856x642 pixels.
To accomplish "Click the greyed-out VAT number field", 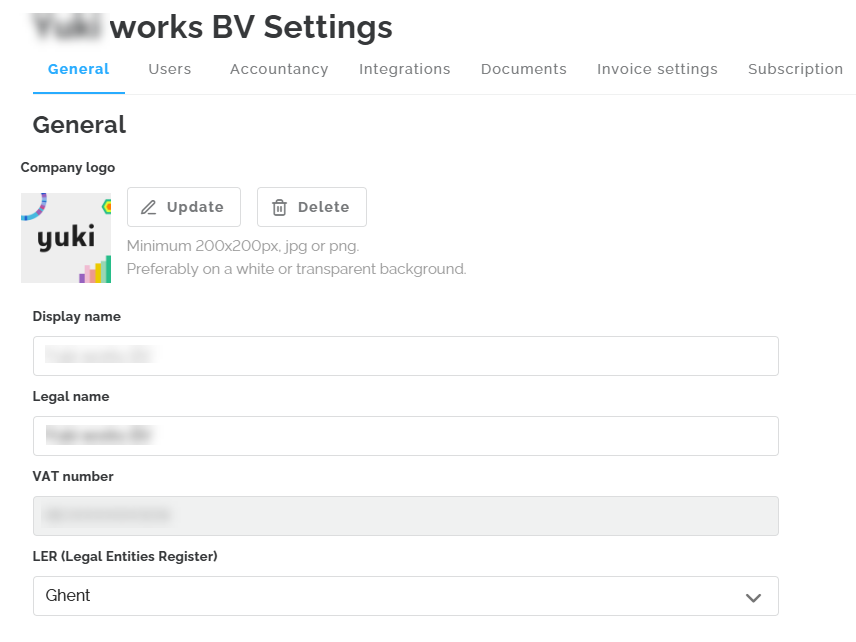I will click(x=405, y=516).
